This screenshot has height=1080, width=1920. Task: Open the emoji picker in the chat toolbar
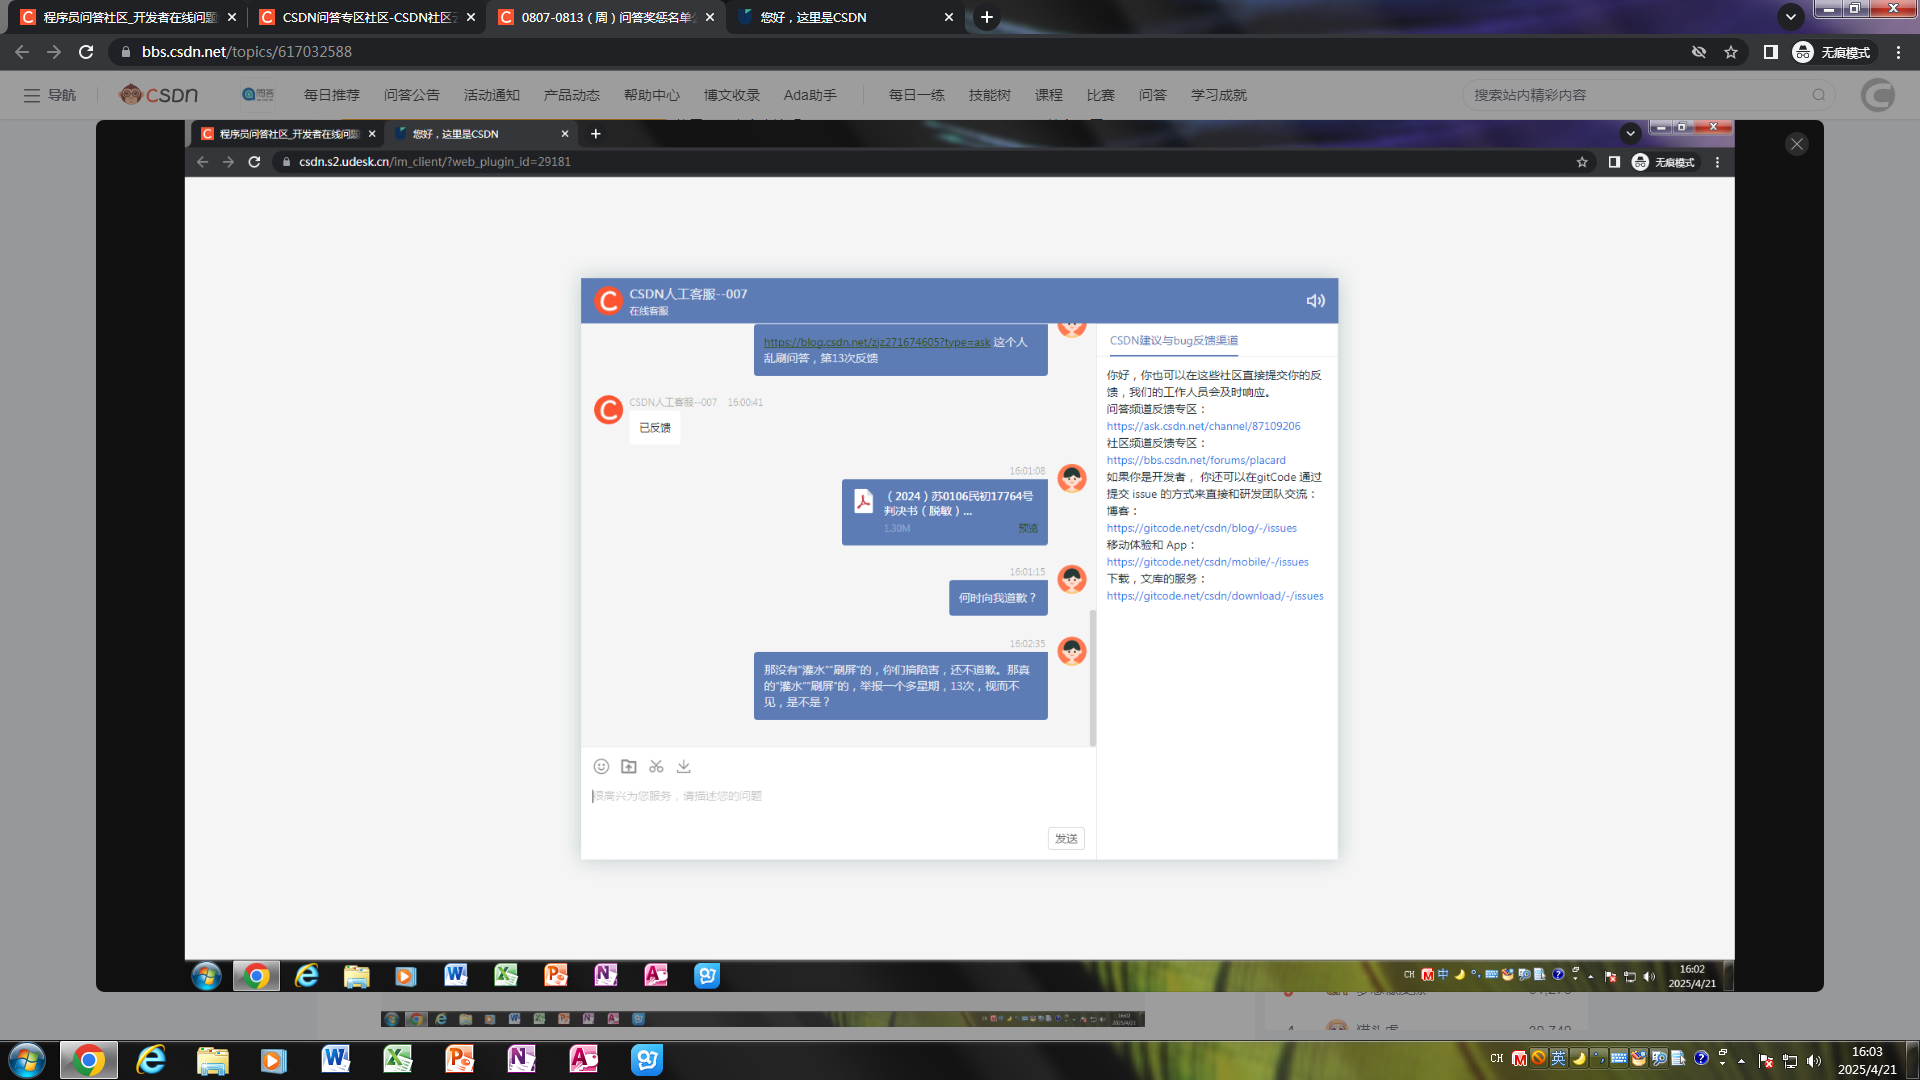601,766
